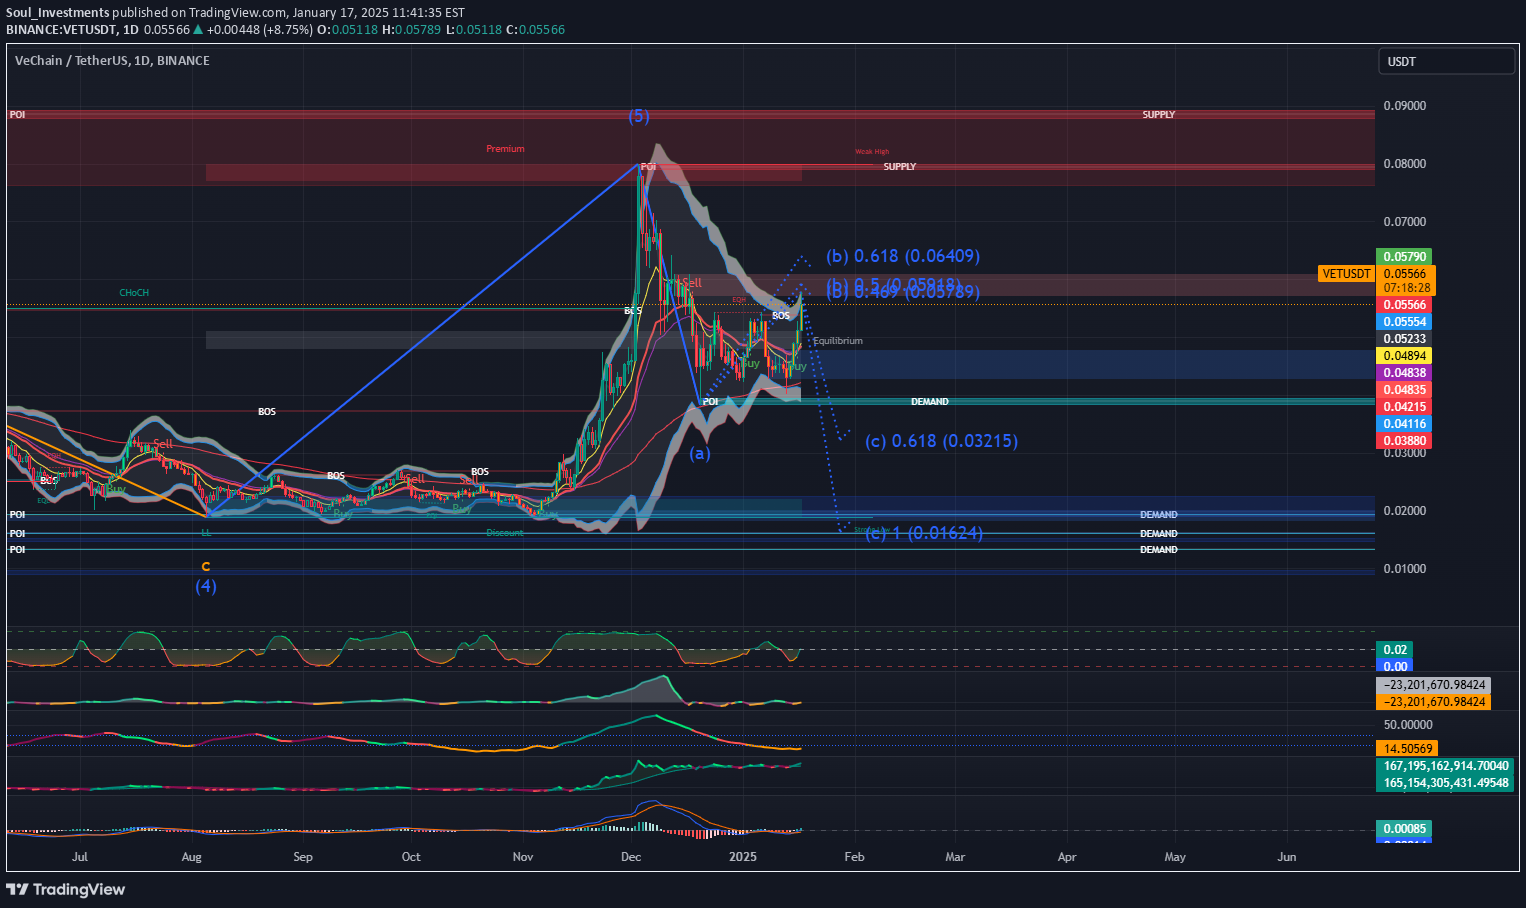Select the green 0.05790 price label
This screenshot has width=1526, height=908.
pos(1405,257)
